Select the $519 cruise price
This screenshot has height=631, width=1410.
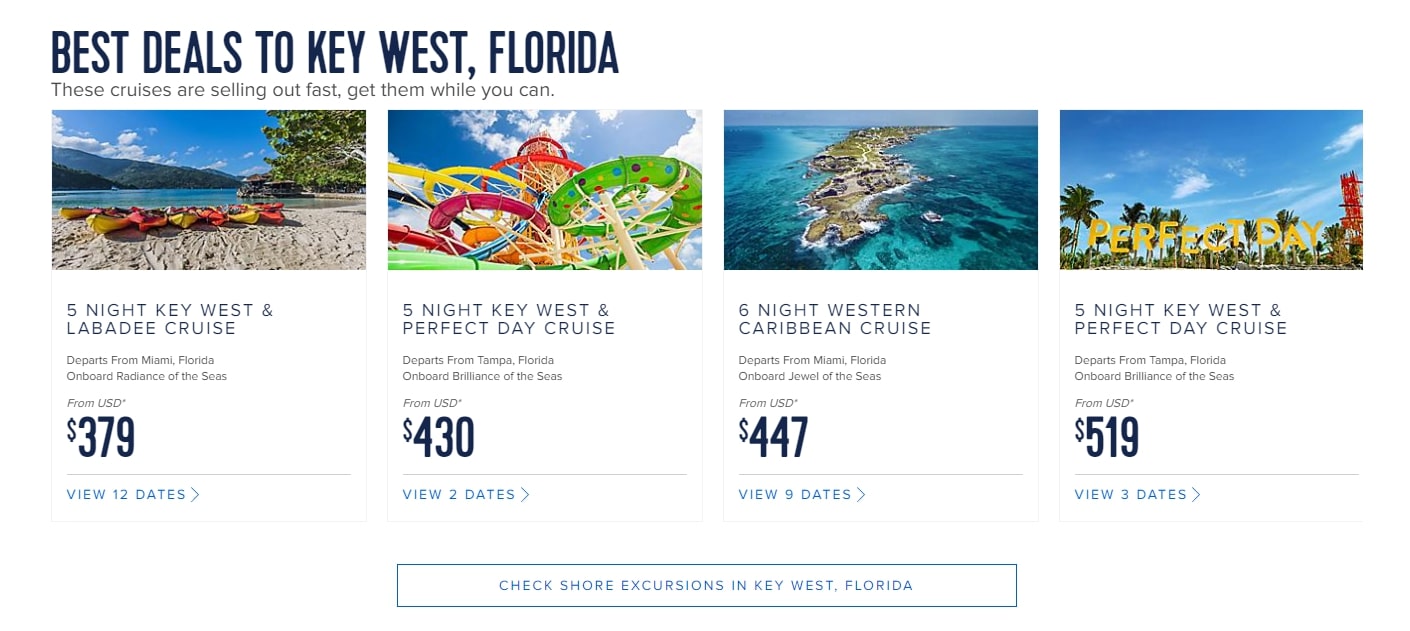click(1108, 437)
